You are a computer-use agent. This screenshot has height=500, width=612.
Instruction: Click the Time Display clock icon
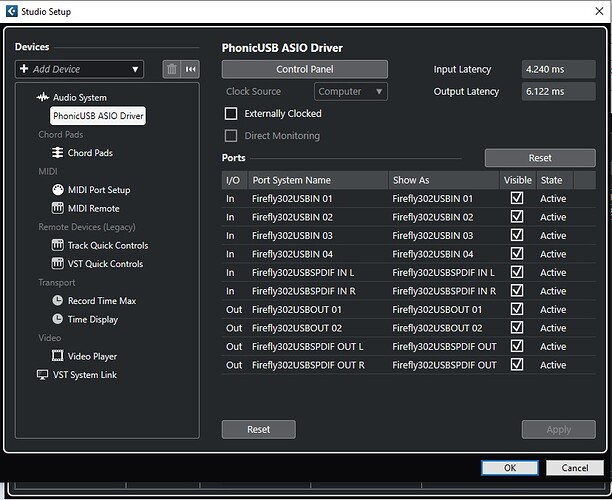[x=57, y=319]
